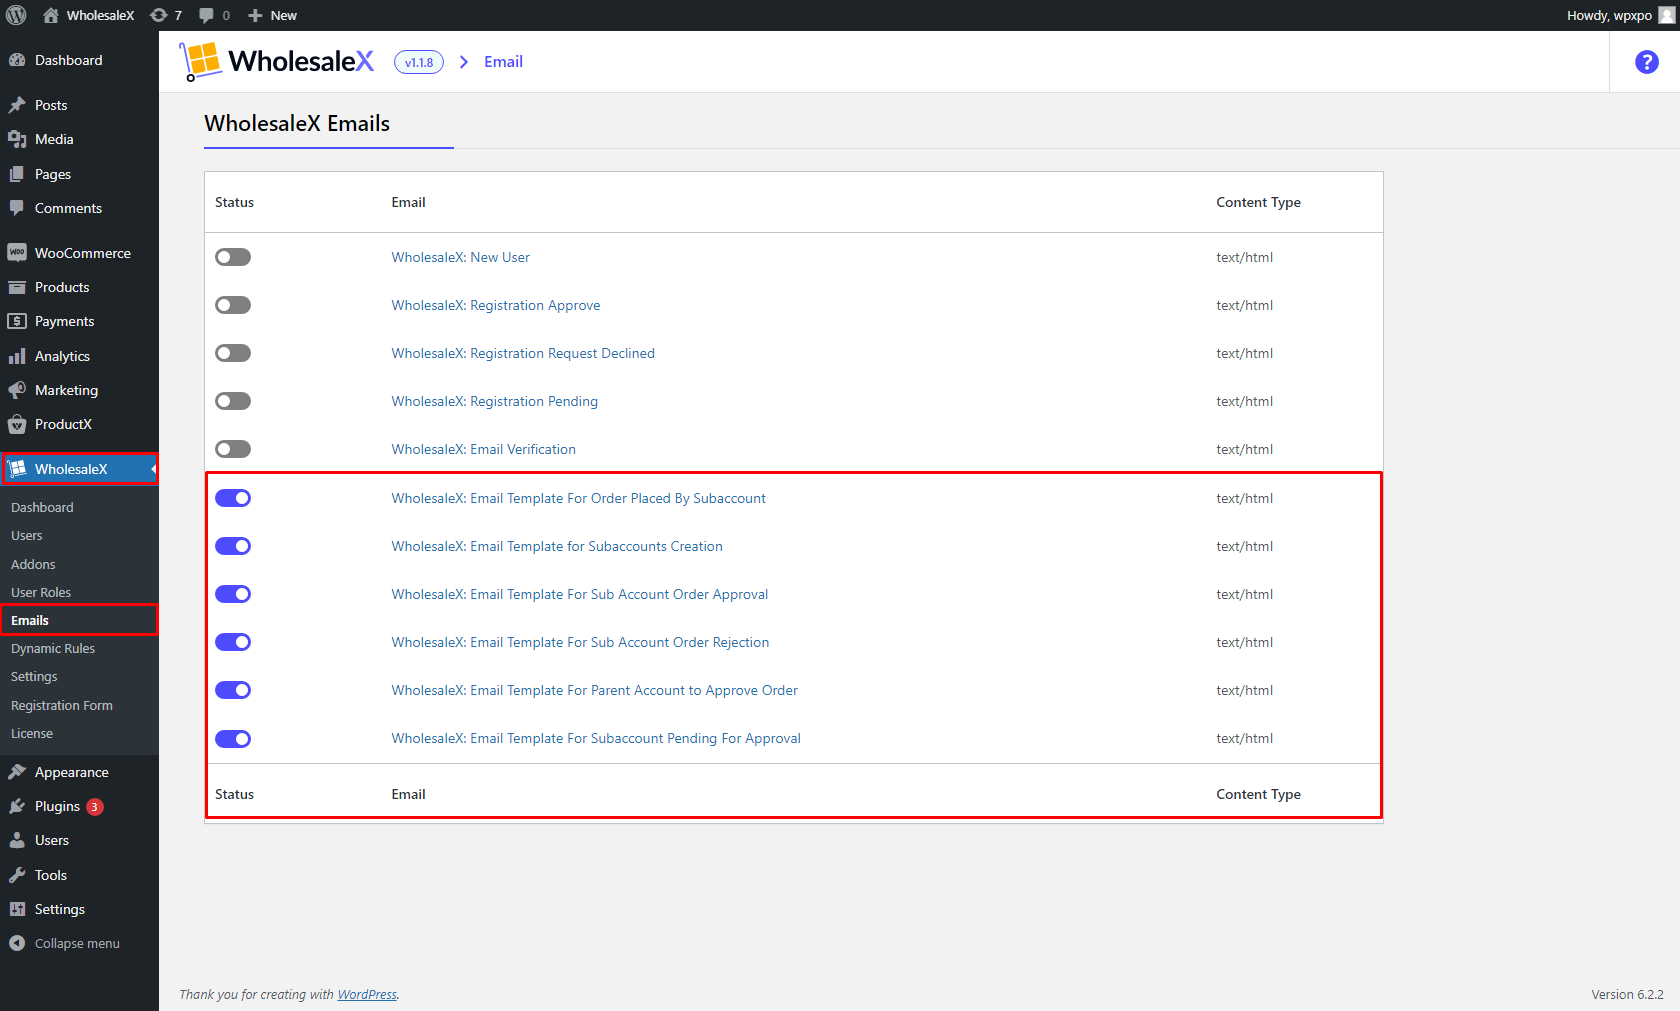Click the Media icon in sidebar
The width and height of the screenshot is (1680, 1011).
pyautogui.click(x=17, y=139)
